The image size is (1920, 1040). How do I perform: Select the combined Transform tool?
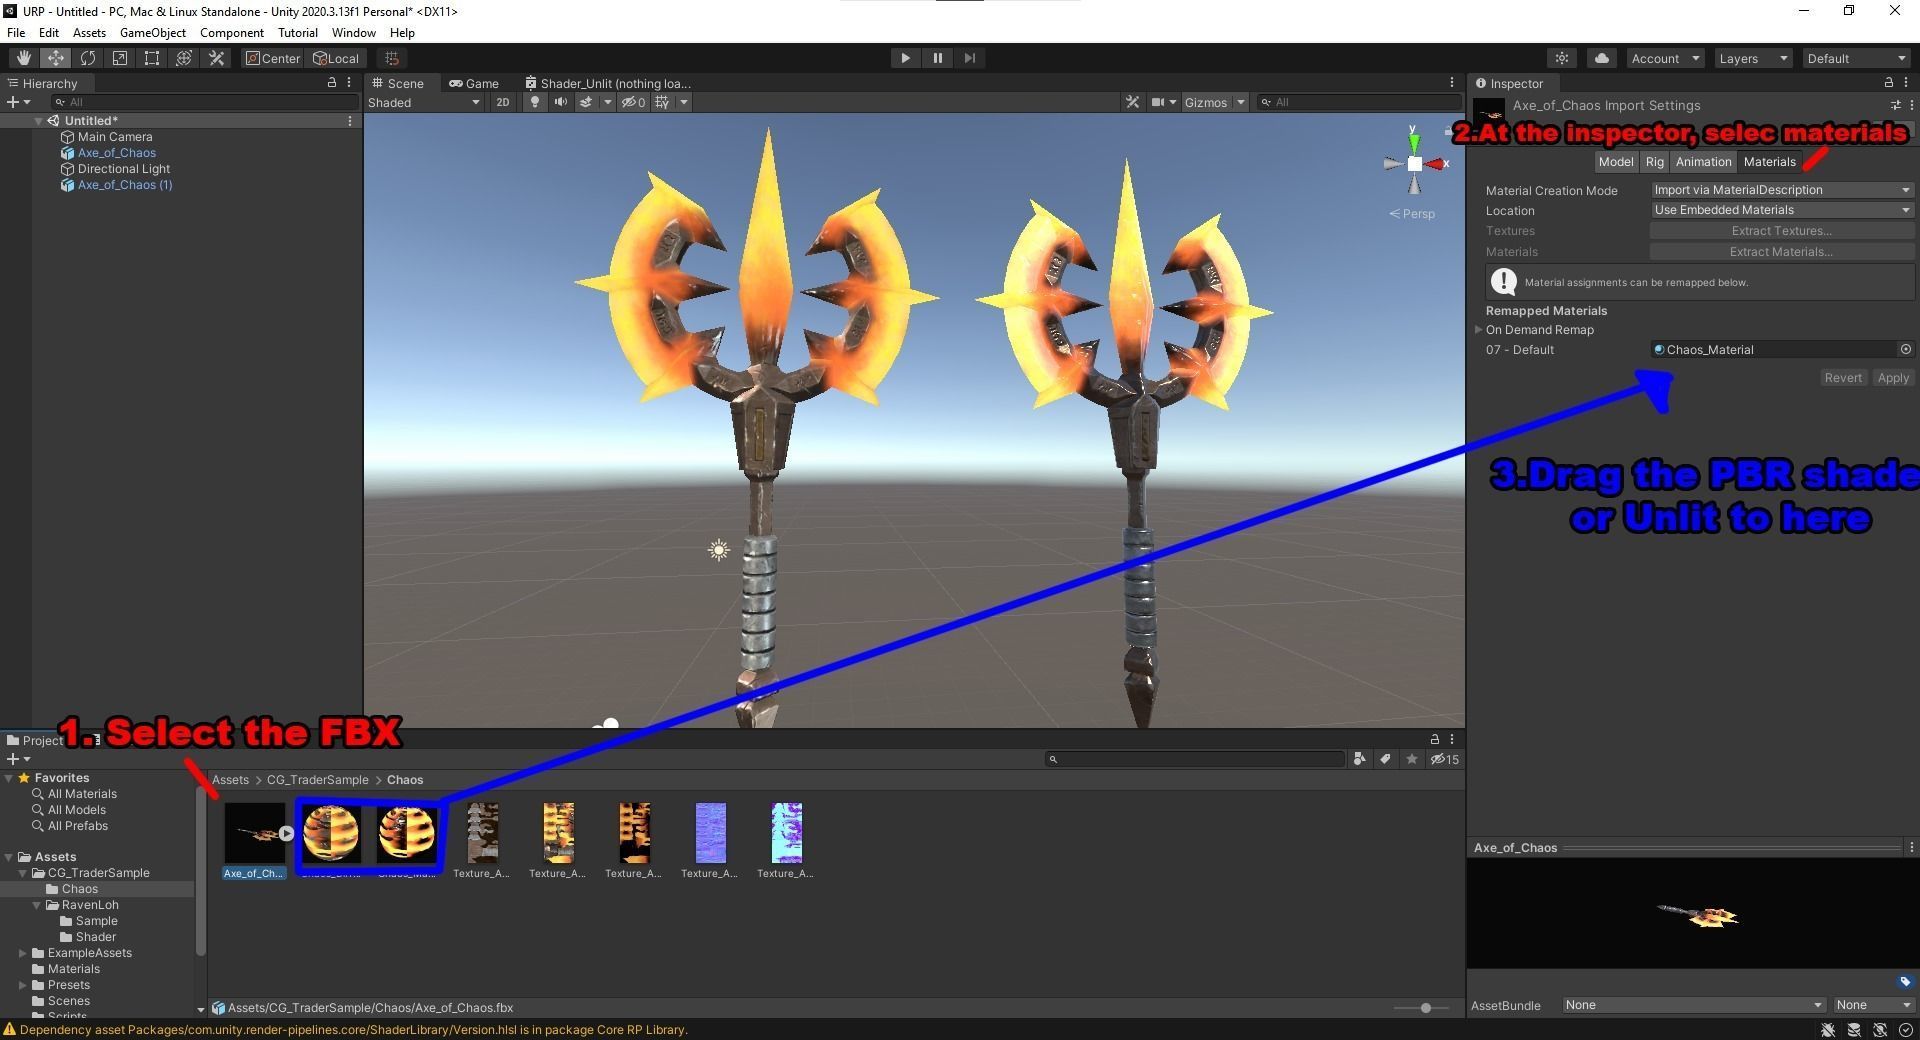(184, 58)
